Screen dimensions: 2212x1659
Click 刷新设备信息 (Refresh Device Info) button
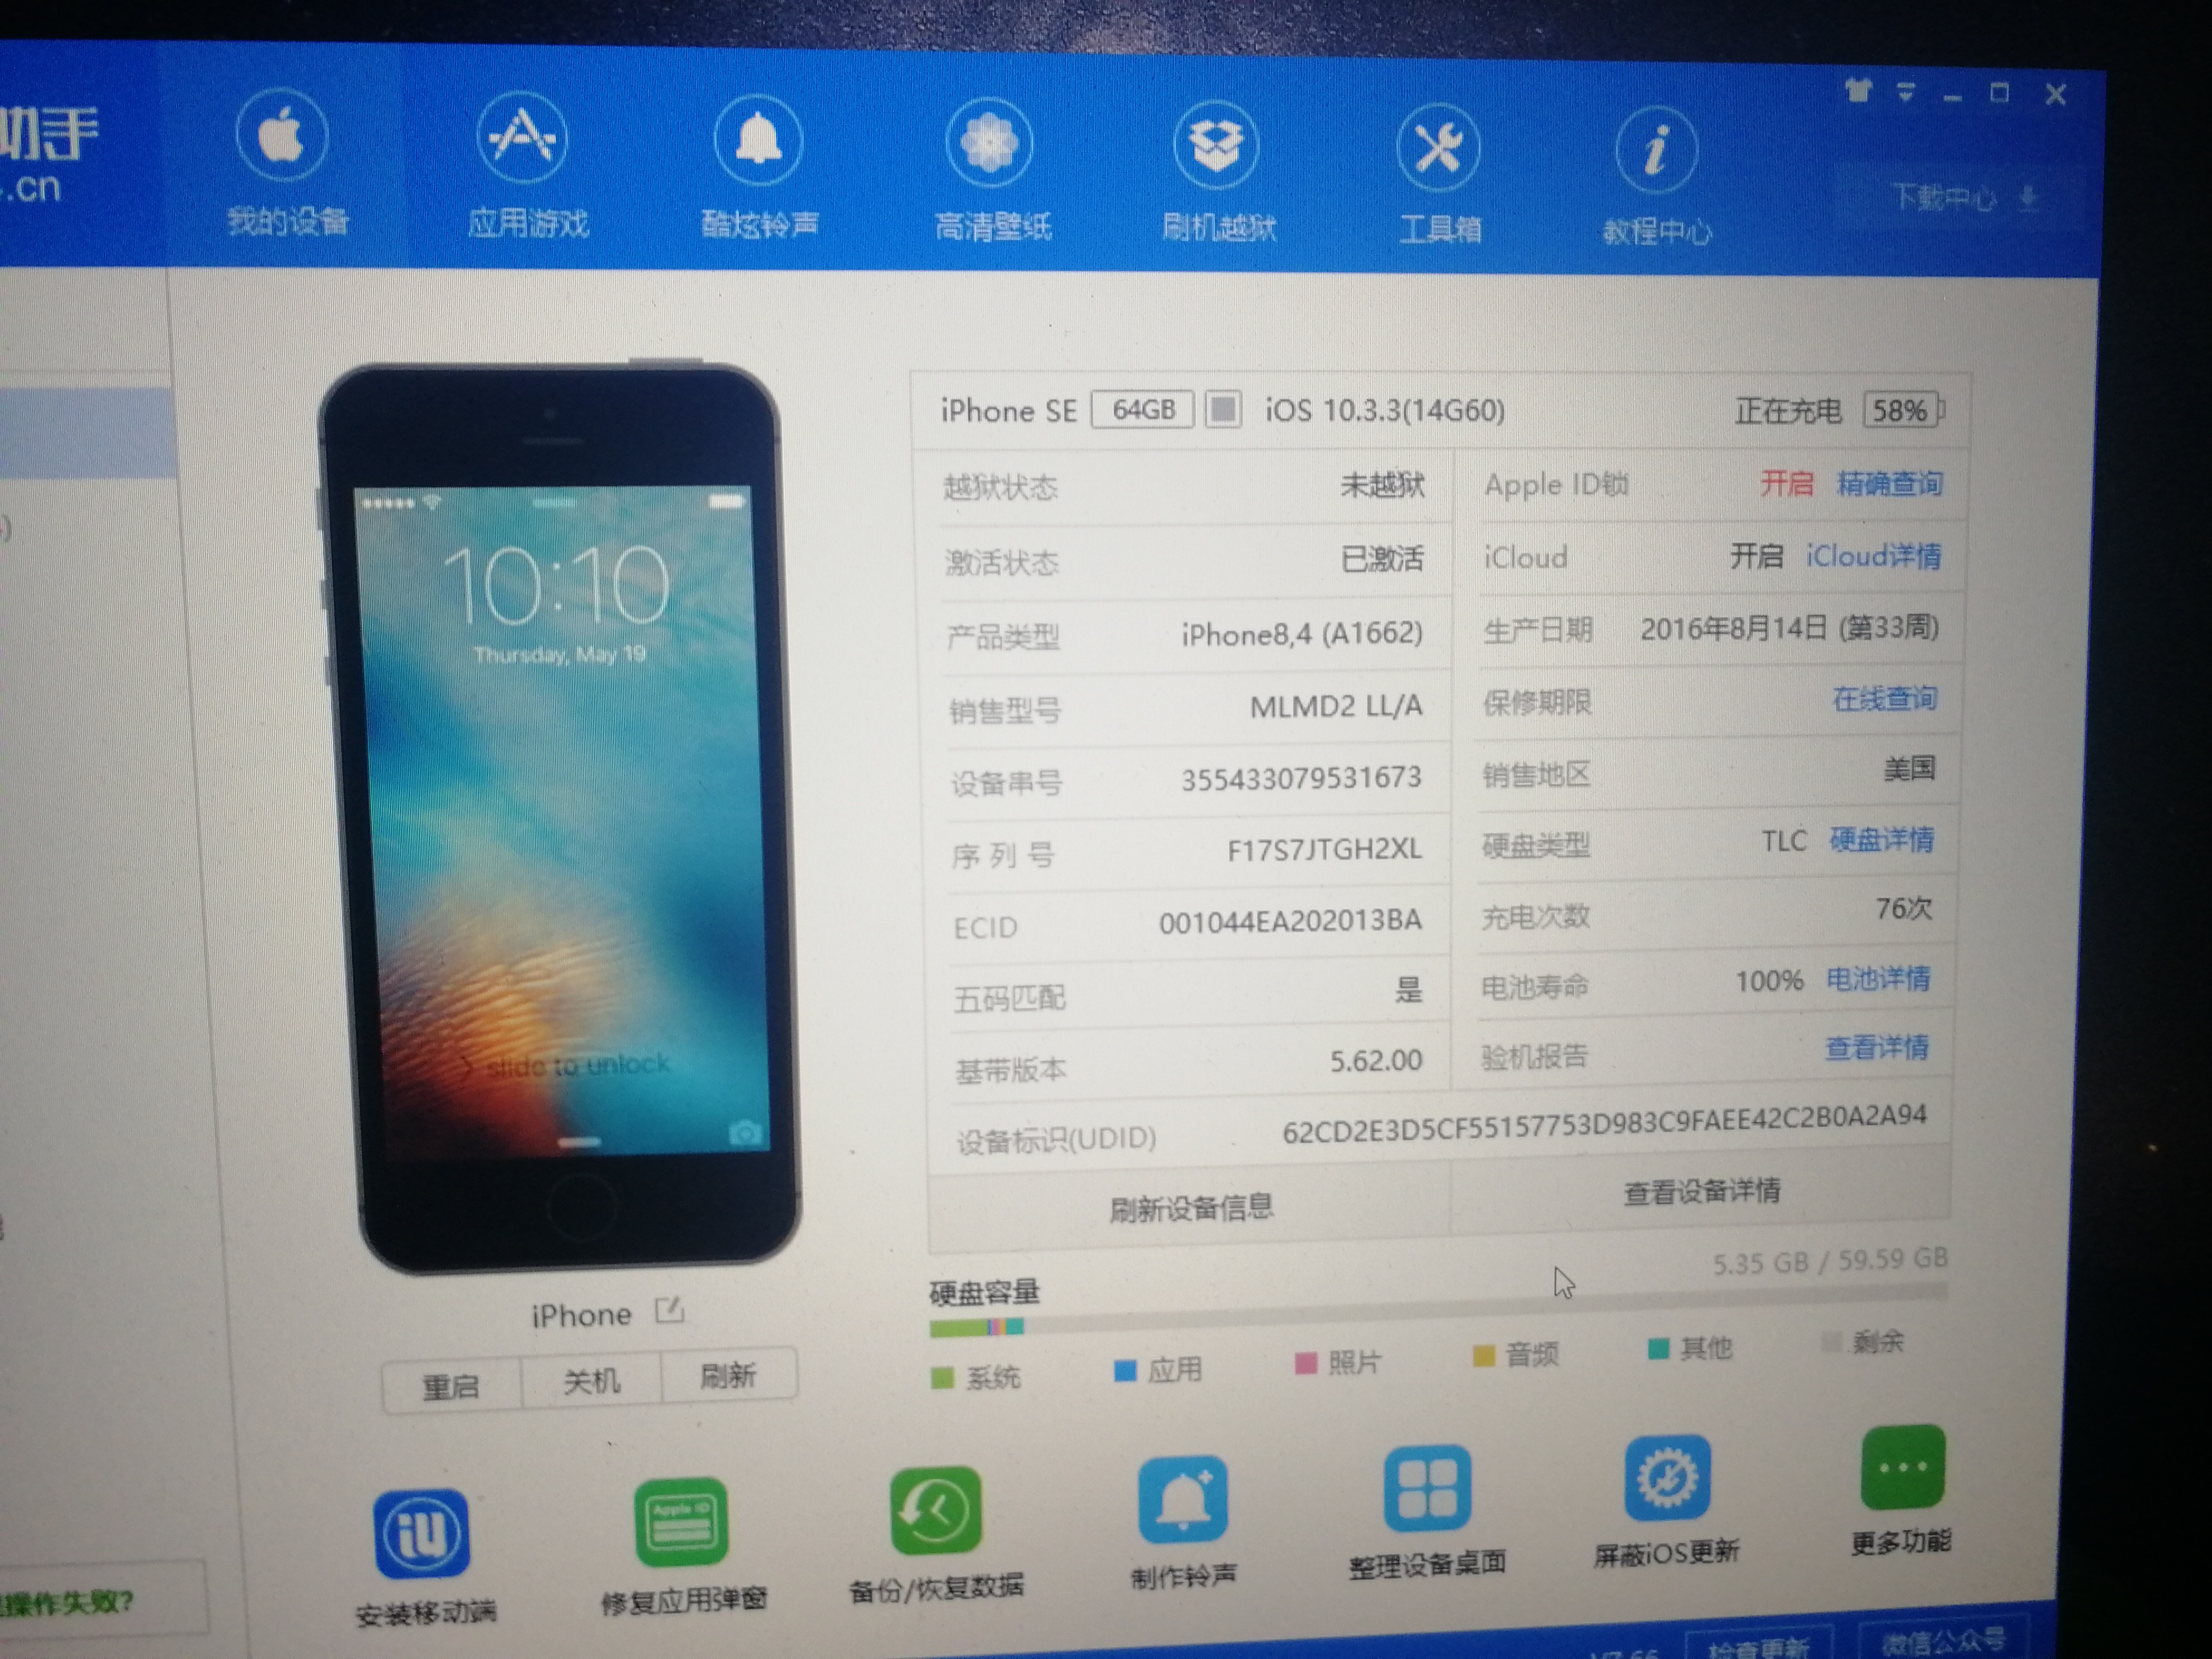(1176, 1202)
